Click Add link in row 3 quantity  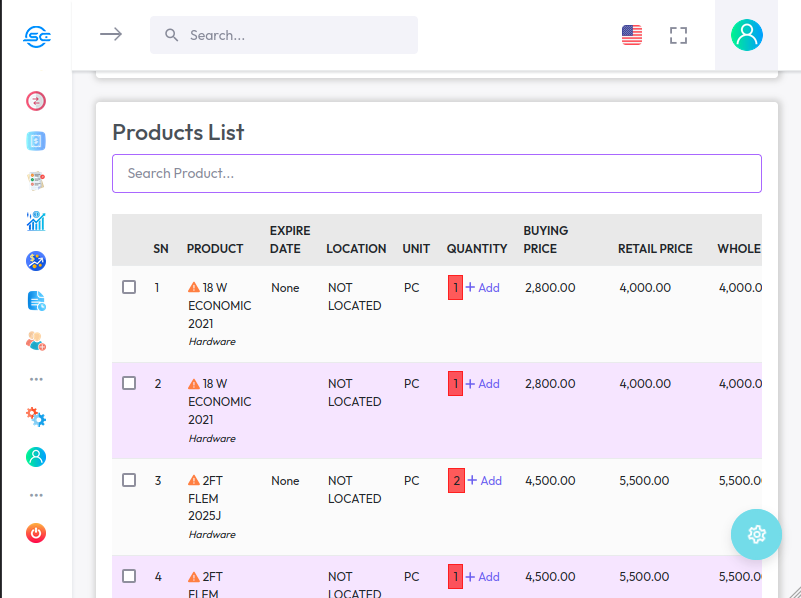pos(485,481)
